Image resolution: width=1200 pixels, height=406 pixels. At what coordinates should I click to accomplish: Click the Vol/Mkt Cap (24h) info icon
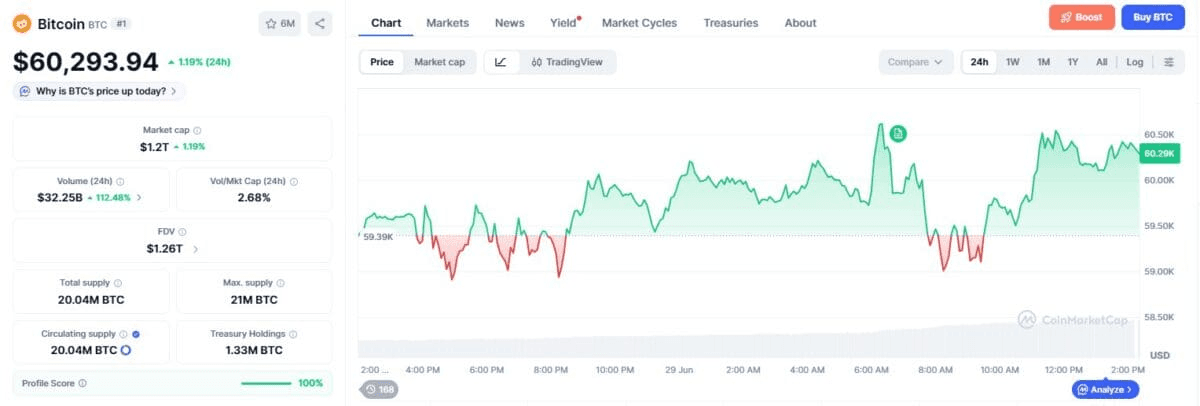click(x=294, y=182)
